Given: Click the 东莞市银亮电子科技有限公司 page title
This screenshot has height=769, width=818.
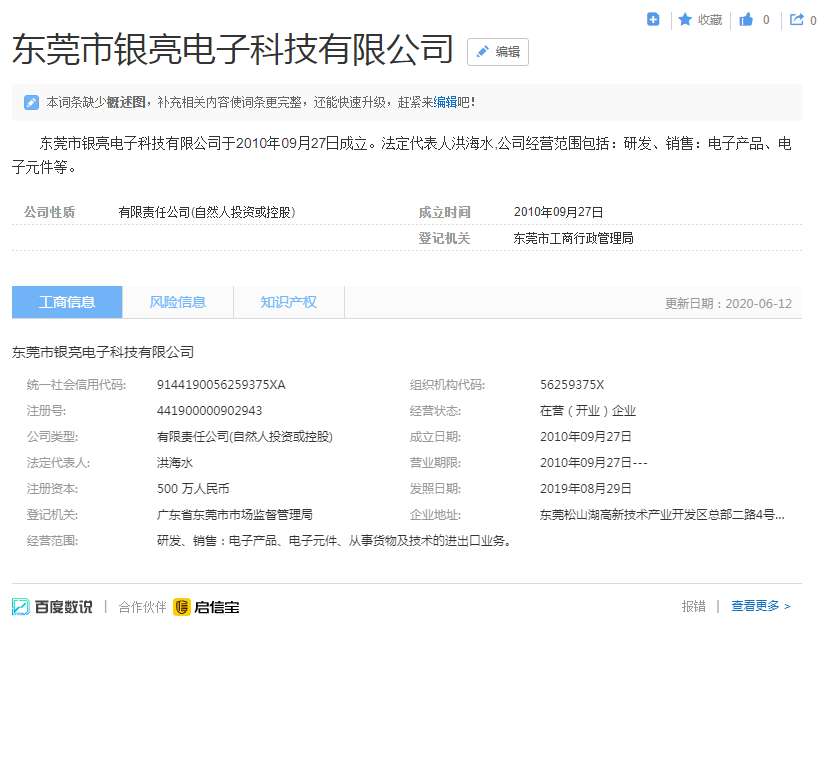Looking at the screenshot, I should pyautogui.click(x=233, y=50).
